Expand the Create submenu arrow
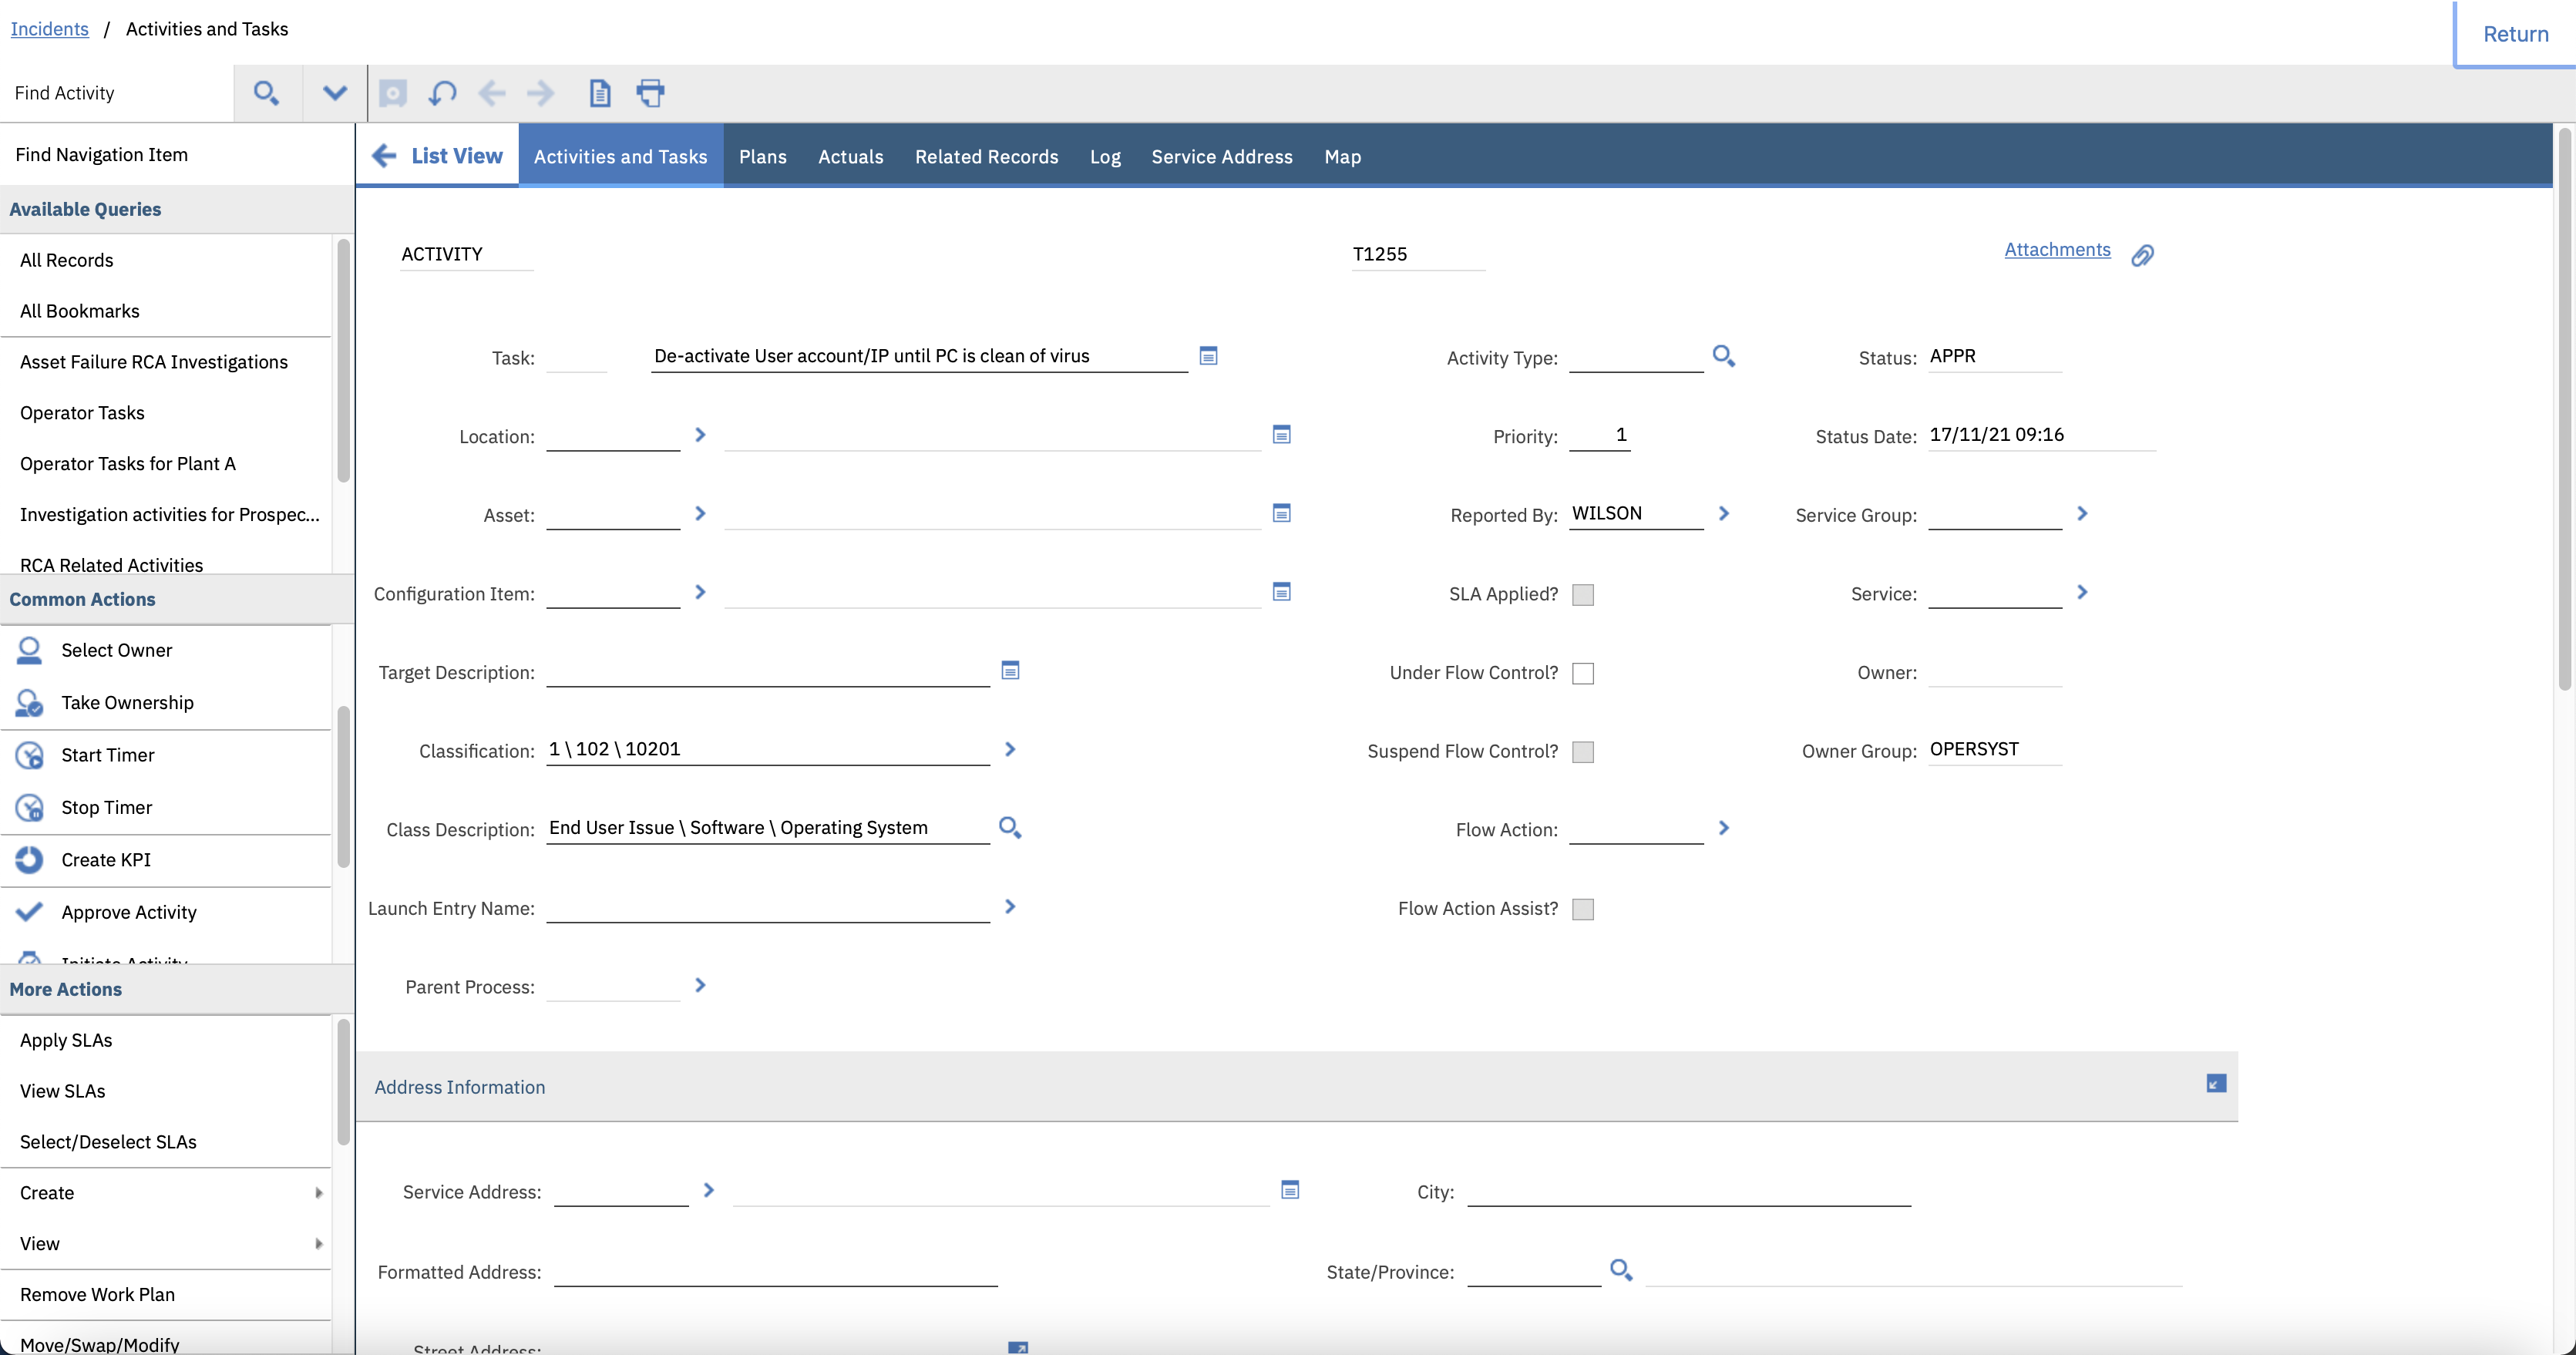This screenshot has height=1355, width=2576. (x=319, y=1192)
